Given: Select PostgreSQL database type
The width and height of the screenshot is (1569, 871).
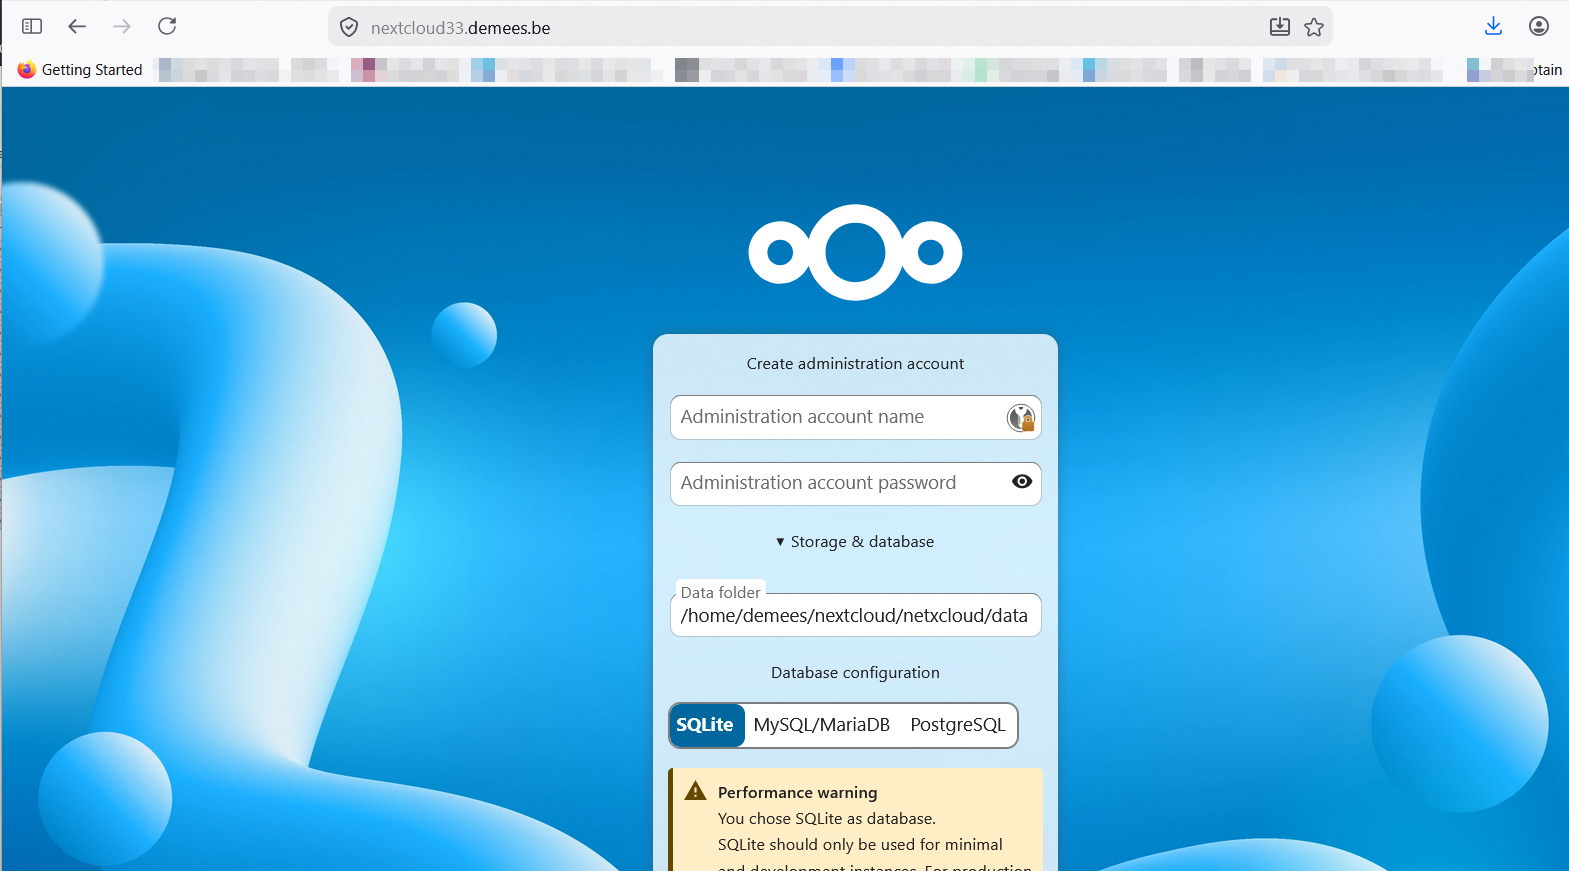Looking at the screenshot, I should point(957,725).
